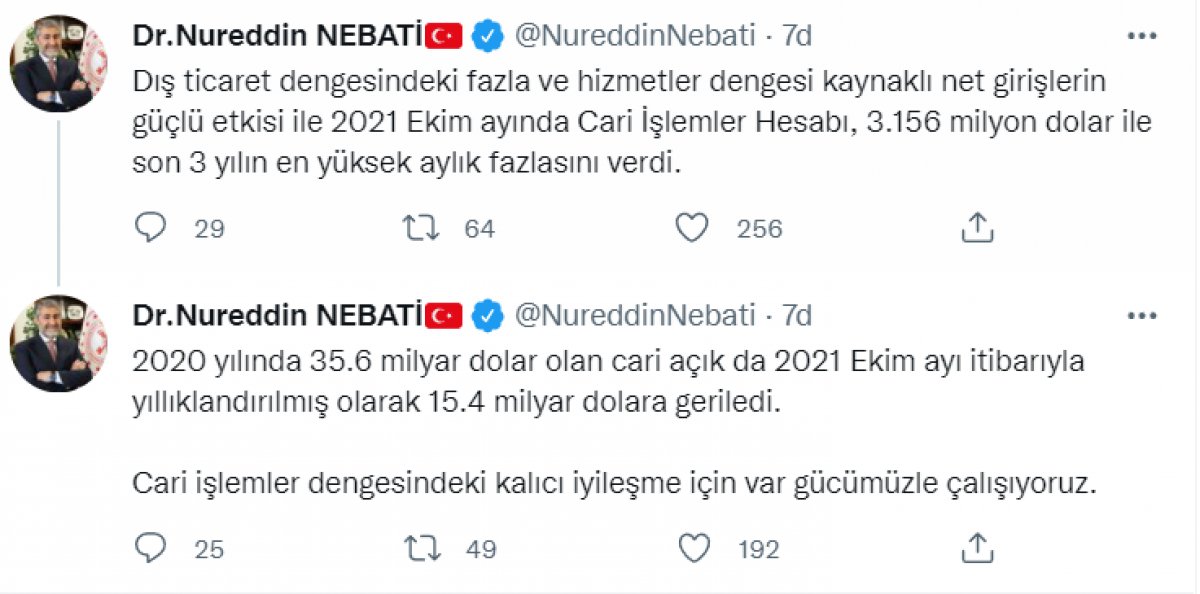Open the 7d timestamp of second tweet

(797, 316)
